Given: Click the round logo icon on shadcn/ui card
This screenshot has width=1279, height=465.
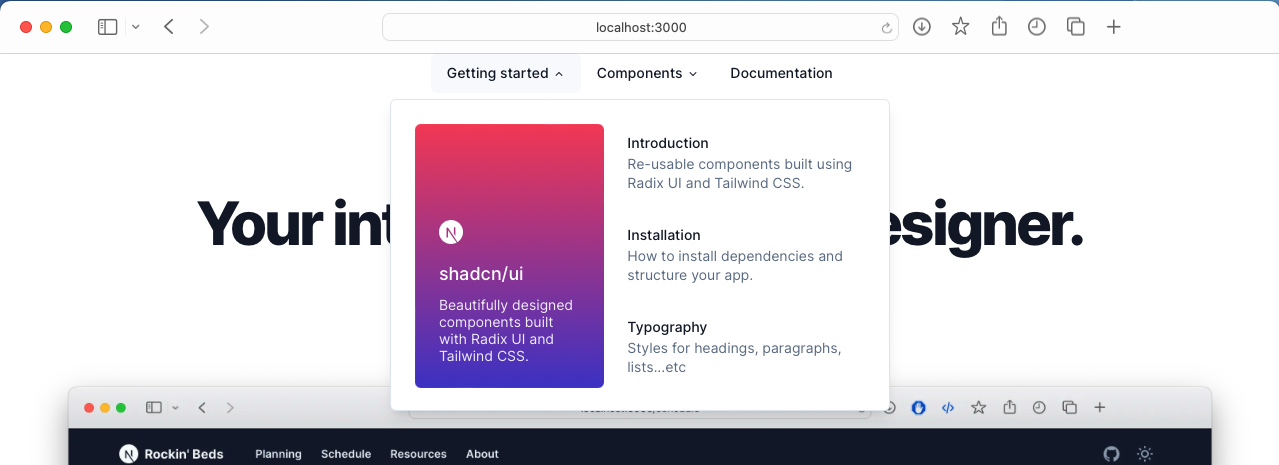Looking at the screenshot, I should tap(451, 232).
